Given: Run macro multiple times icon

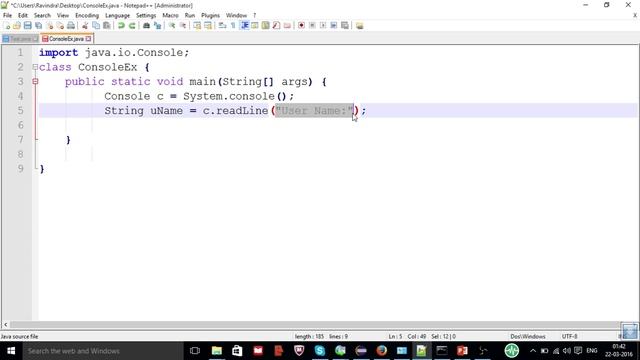Looking at the screenshot, I should pyautogui.click(x=333, y=26).
